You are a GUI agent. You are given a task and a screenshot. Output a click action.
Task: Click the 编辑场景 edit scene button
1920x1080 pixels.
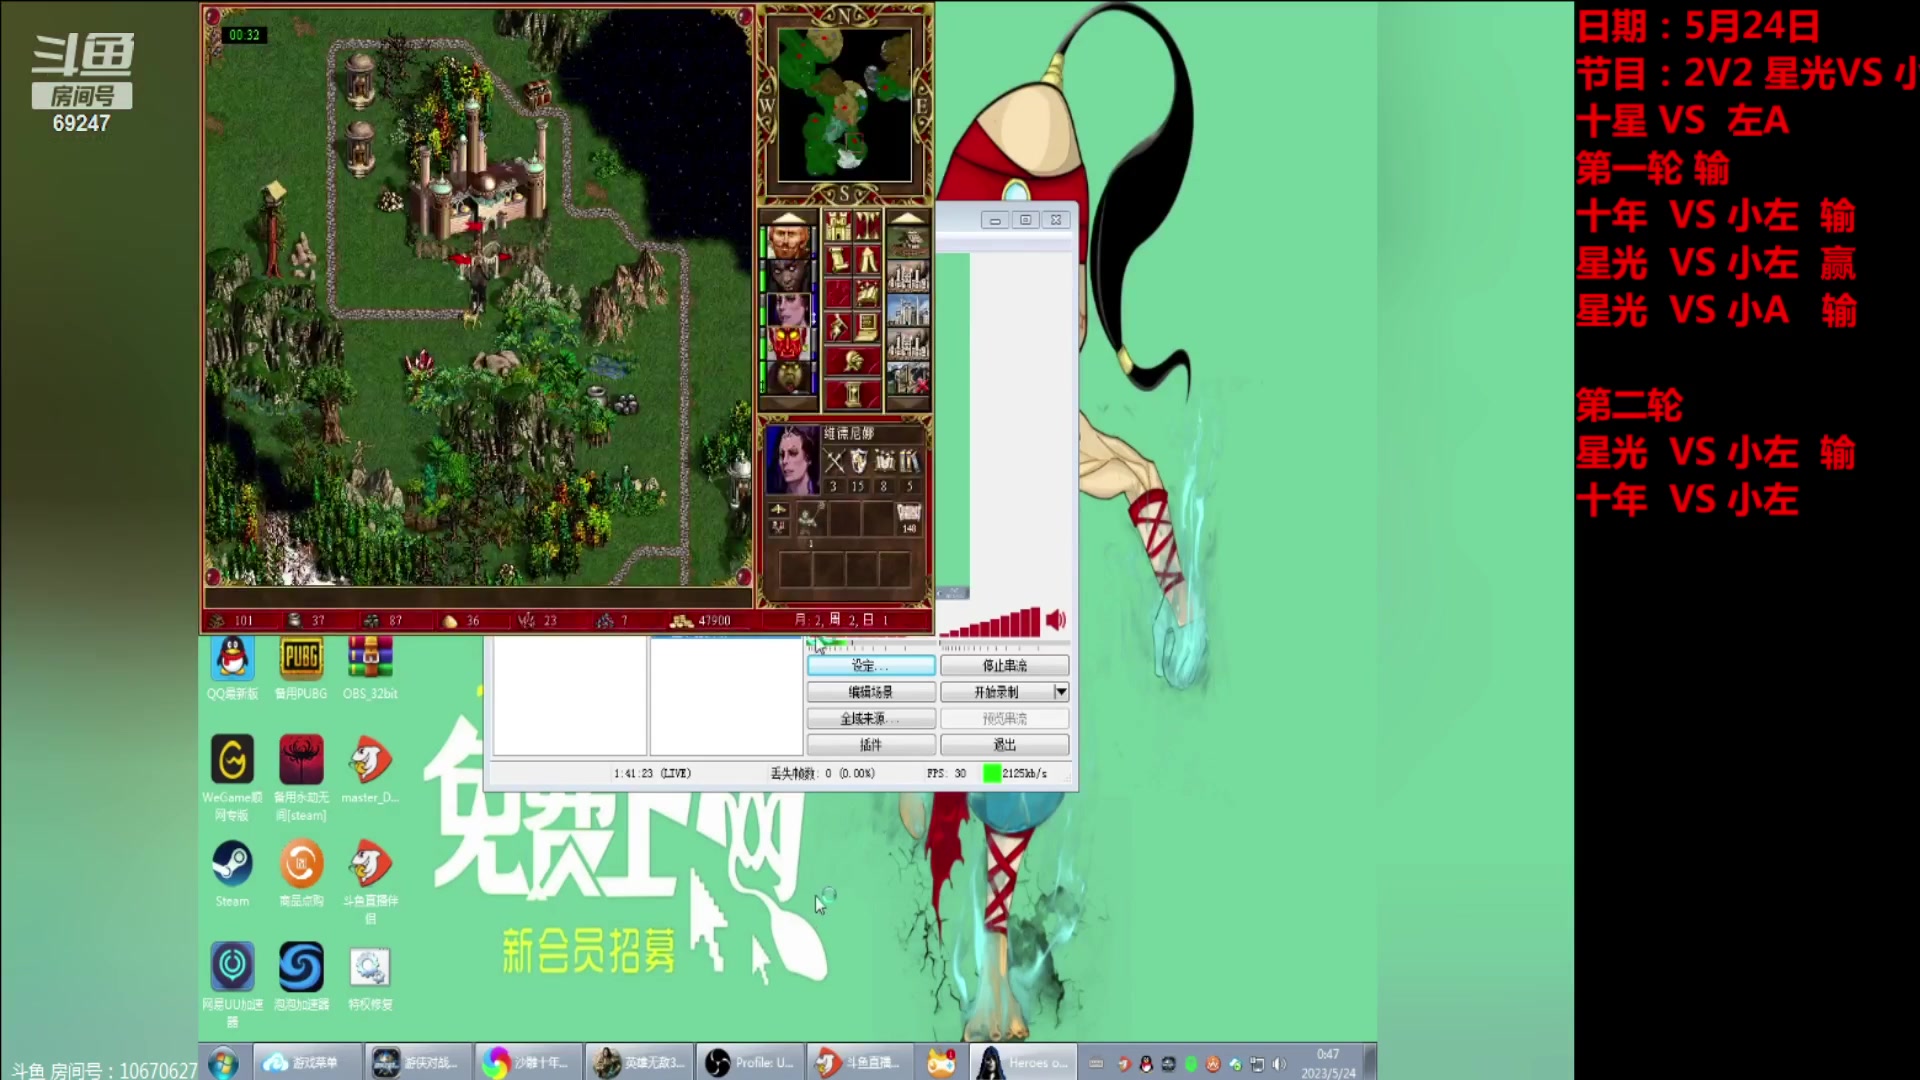[x=871, y=692]
